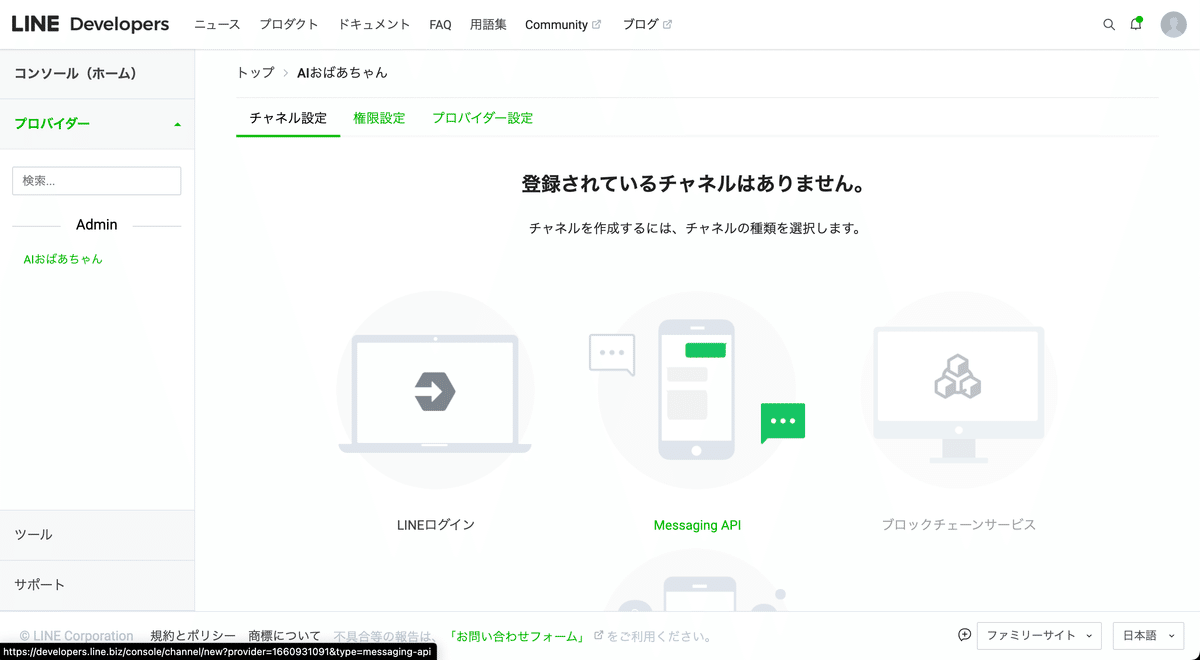Click the provider search input field
This screenshot has width=1200, height=660.
(97, 181)
